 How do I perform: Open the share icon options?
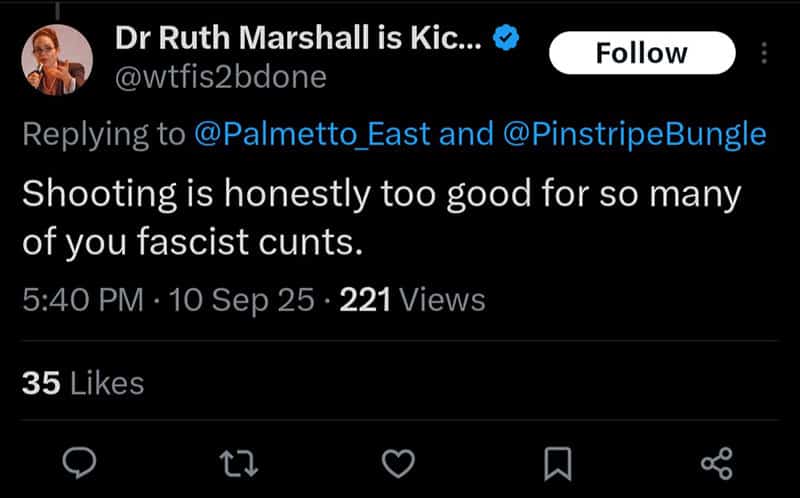717,463
